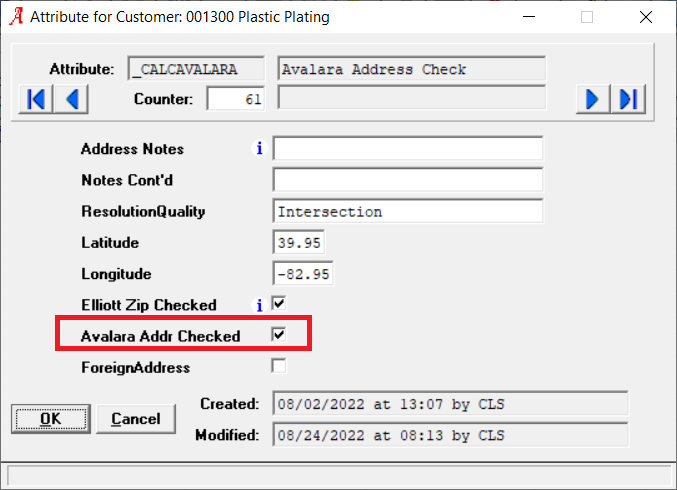The height and width of the screenshot is (490, 677).
Task: Select the ResolutionQuality field showing Intersection
Action: (x=407, y=212)
